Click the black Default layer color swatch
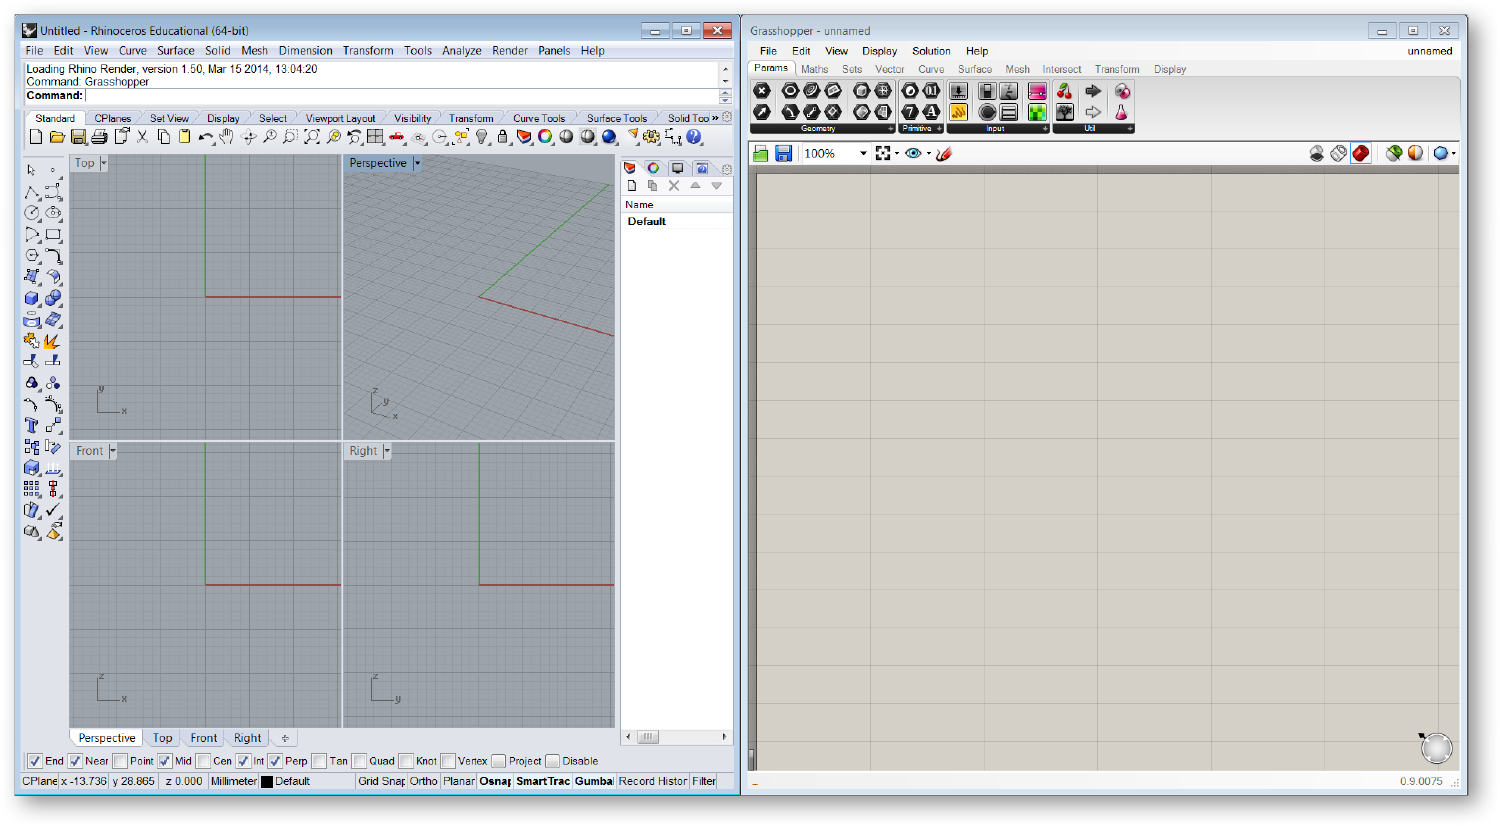The image size is (1500, 826). click(267, 782)
